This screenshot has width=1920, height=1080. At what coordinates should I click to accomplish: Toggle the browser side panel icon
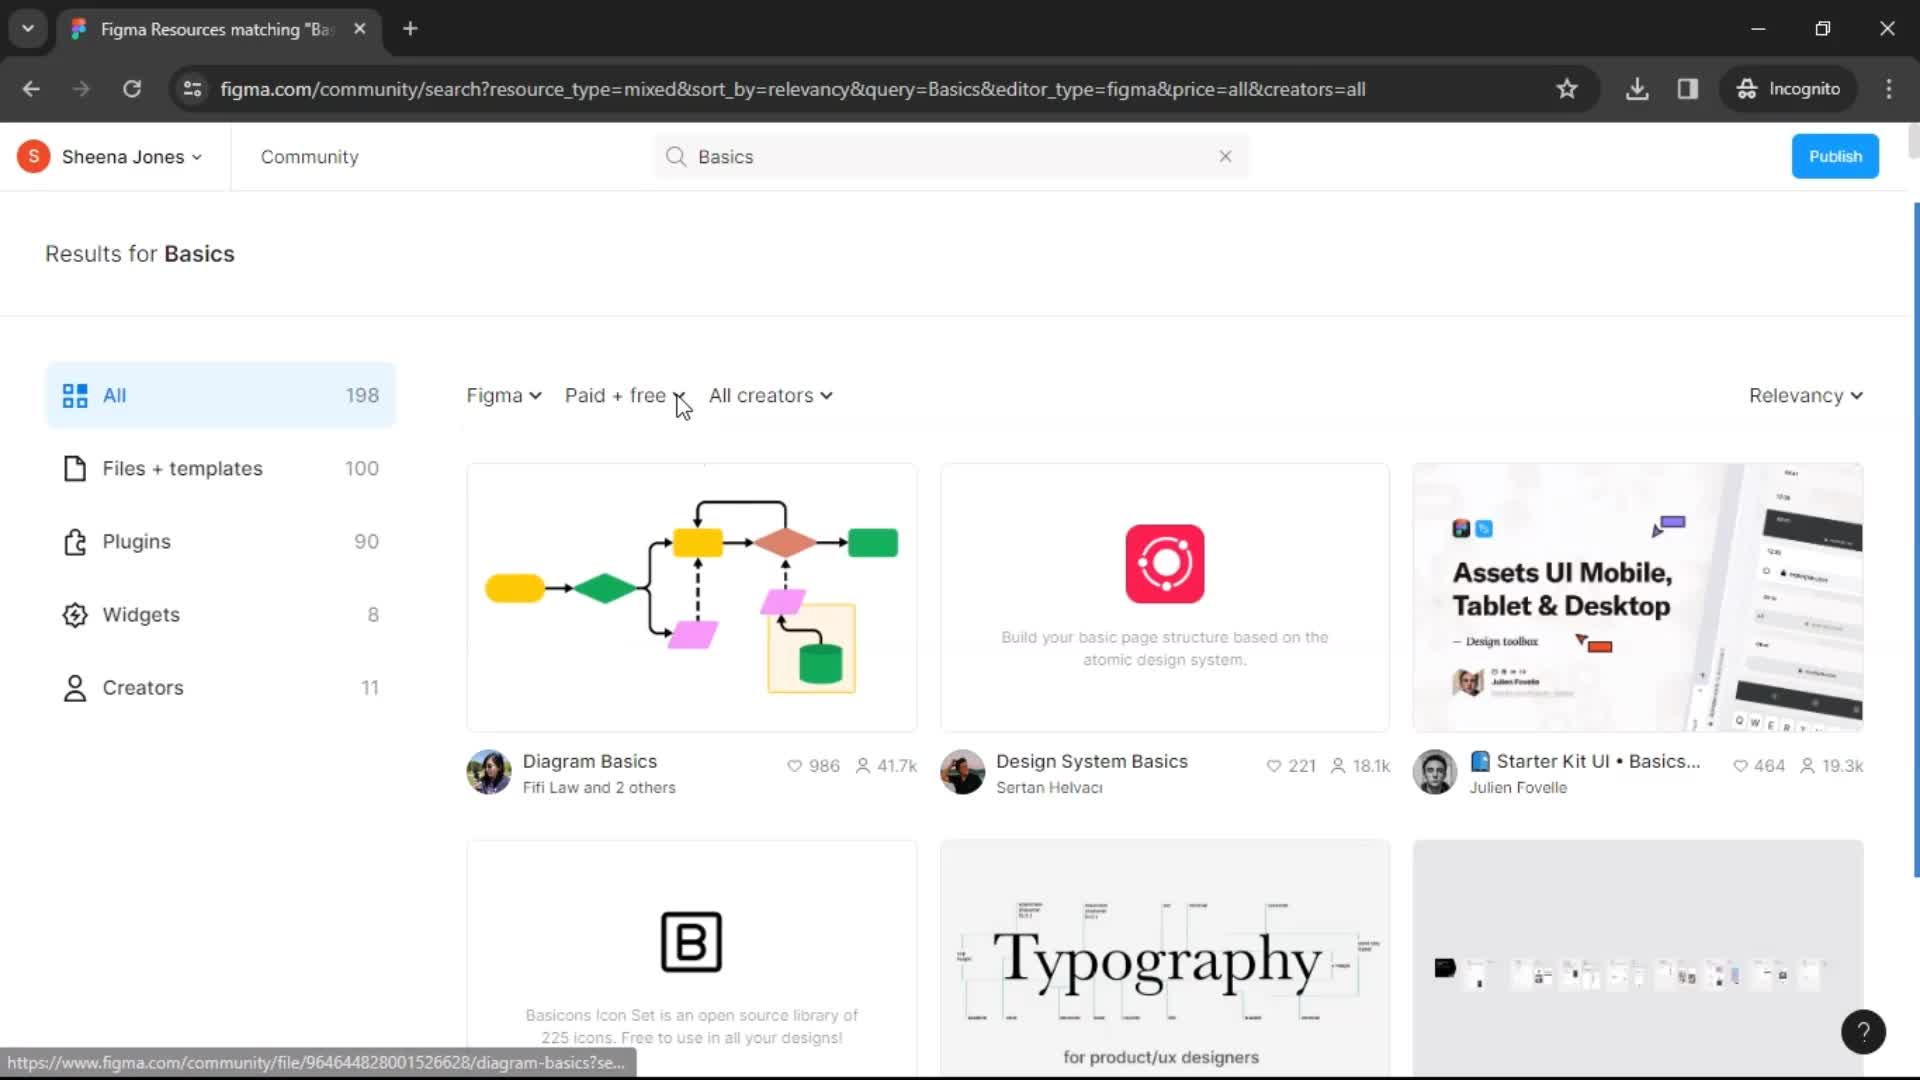click(x=1688, y=89)
